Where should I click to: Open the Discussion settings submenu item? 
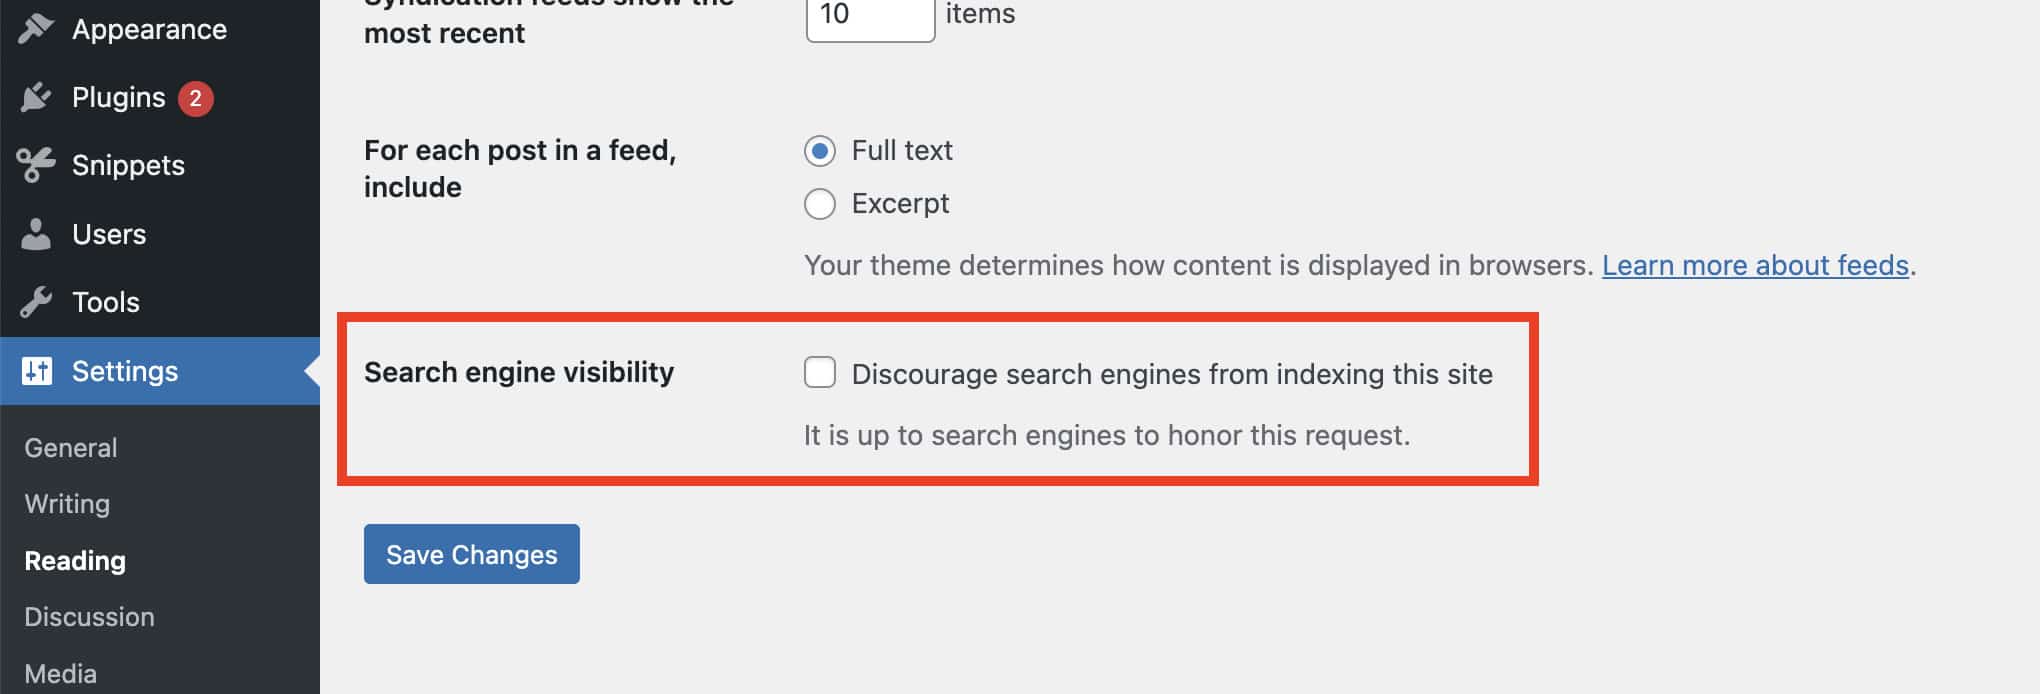tap(89, 617)
